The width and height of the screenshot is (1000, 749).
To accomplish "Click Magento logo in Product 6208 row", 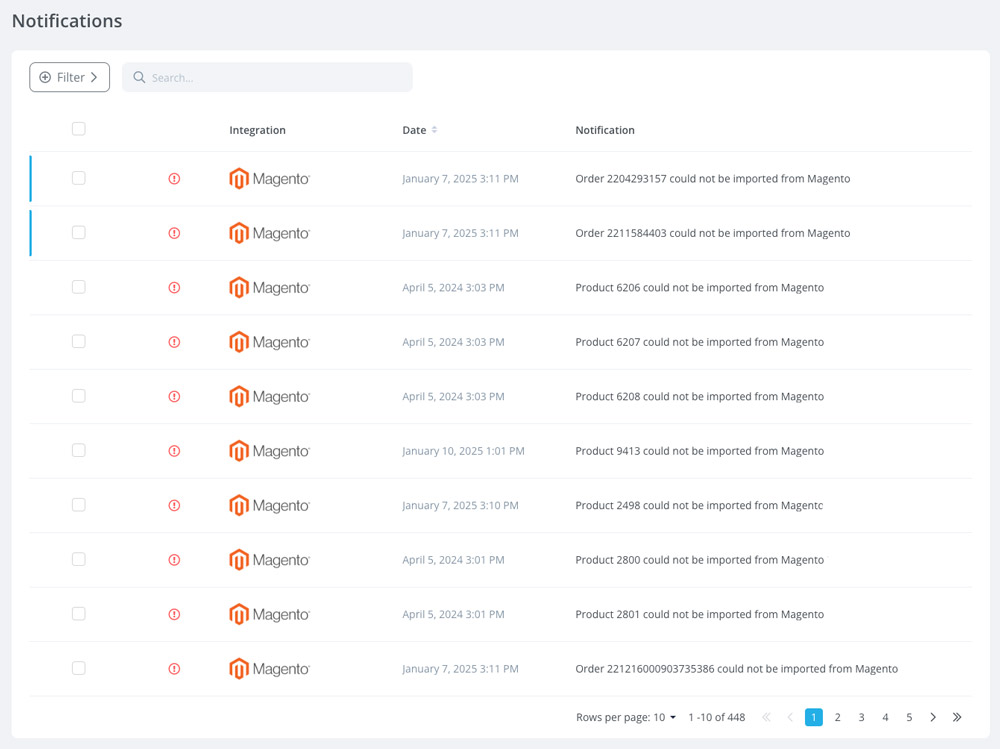I will 269,397.
